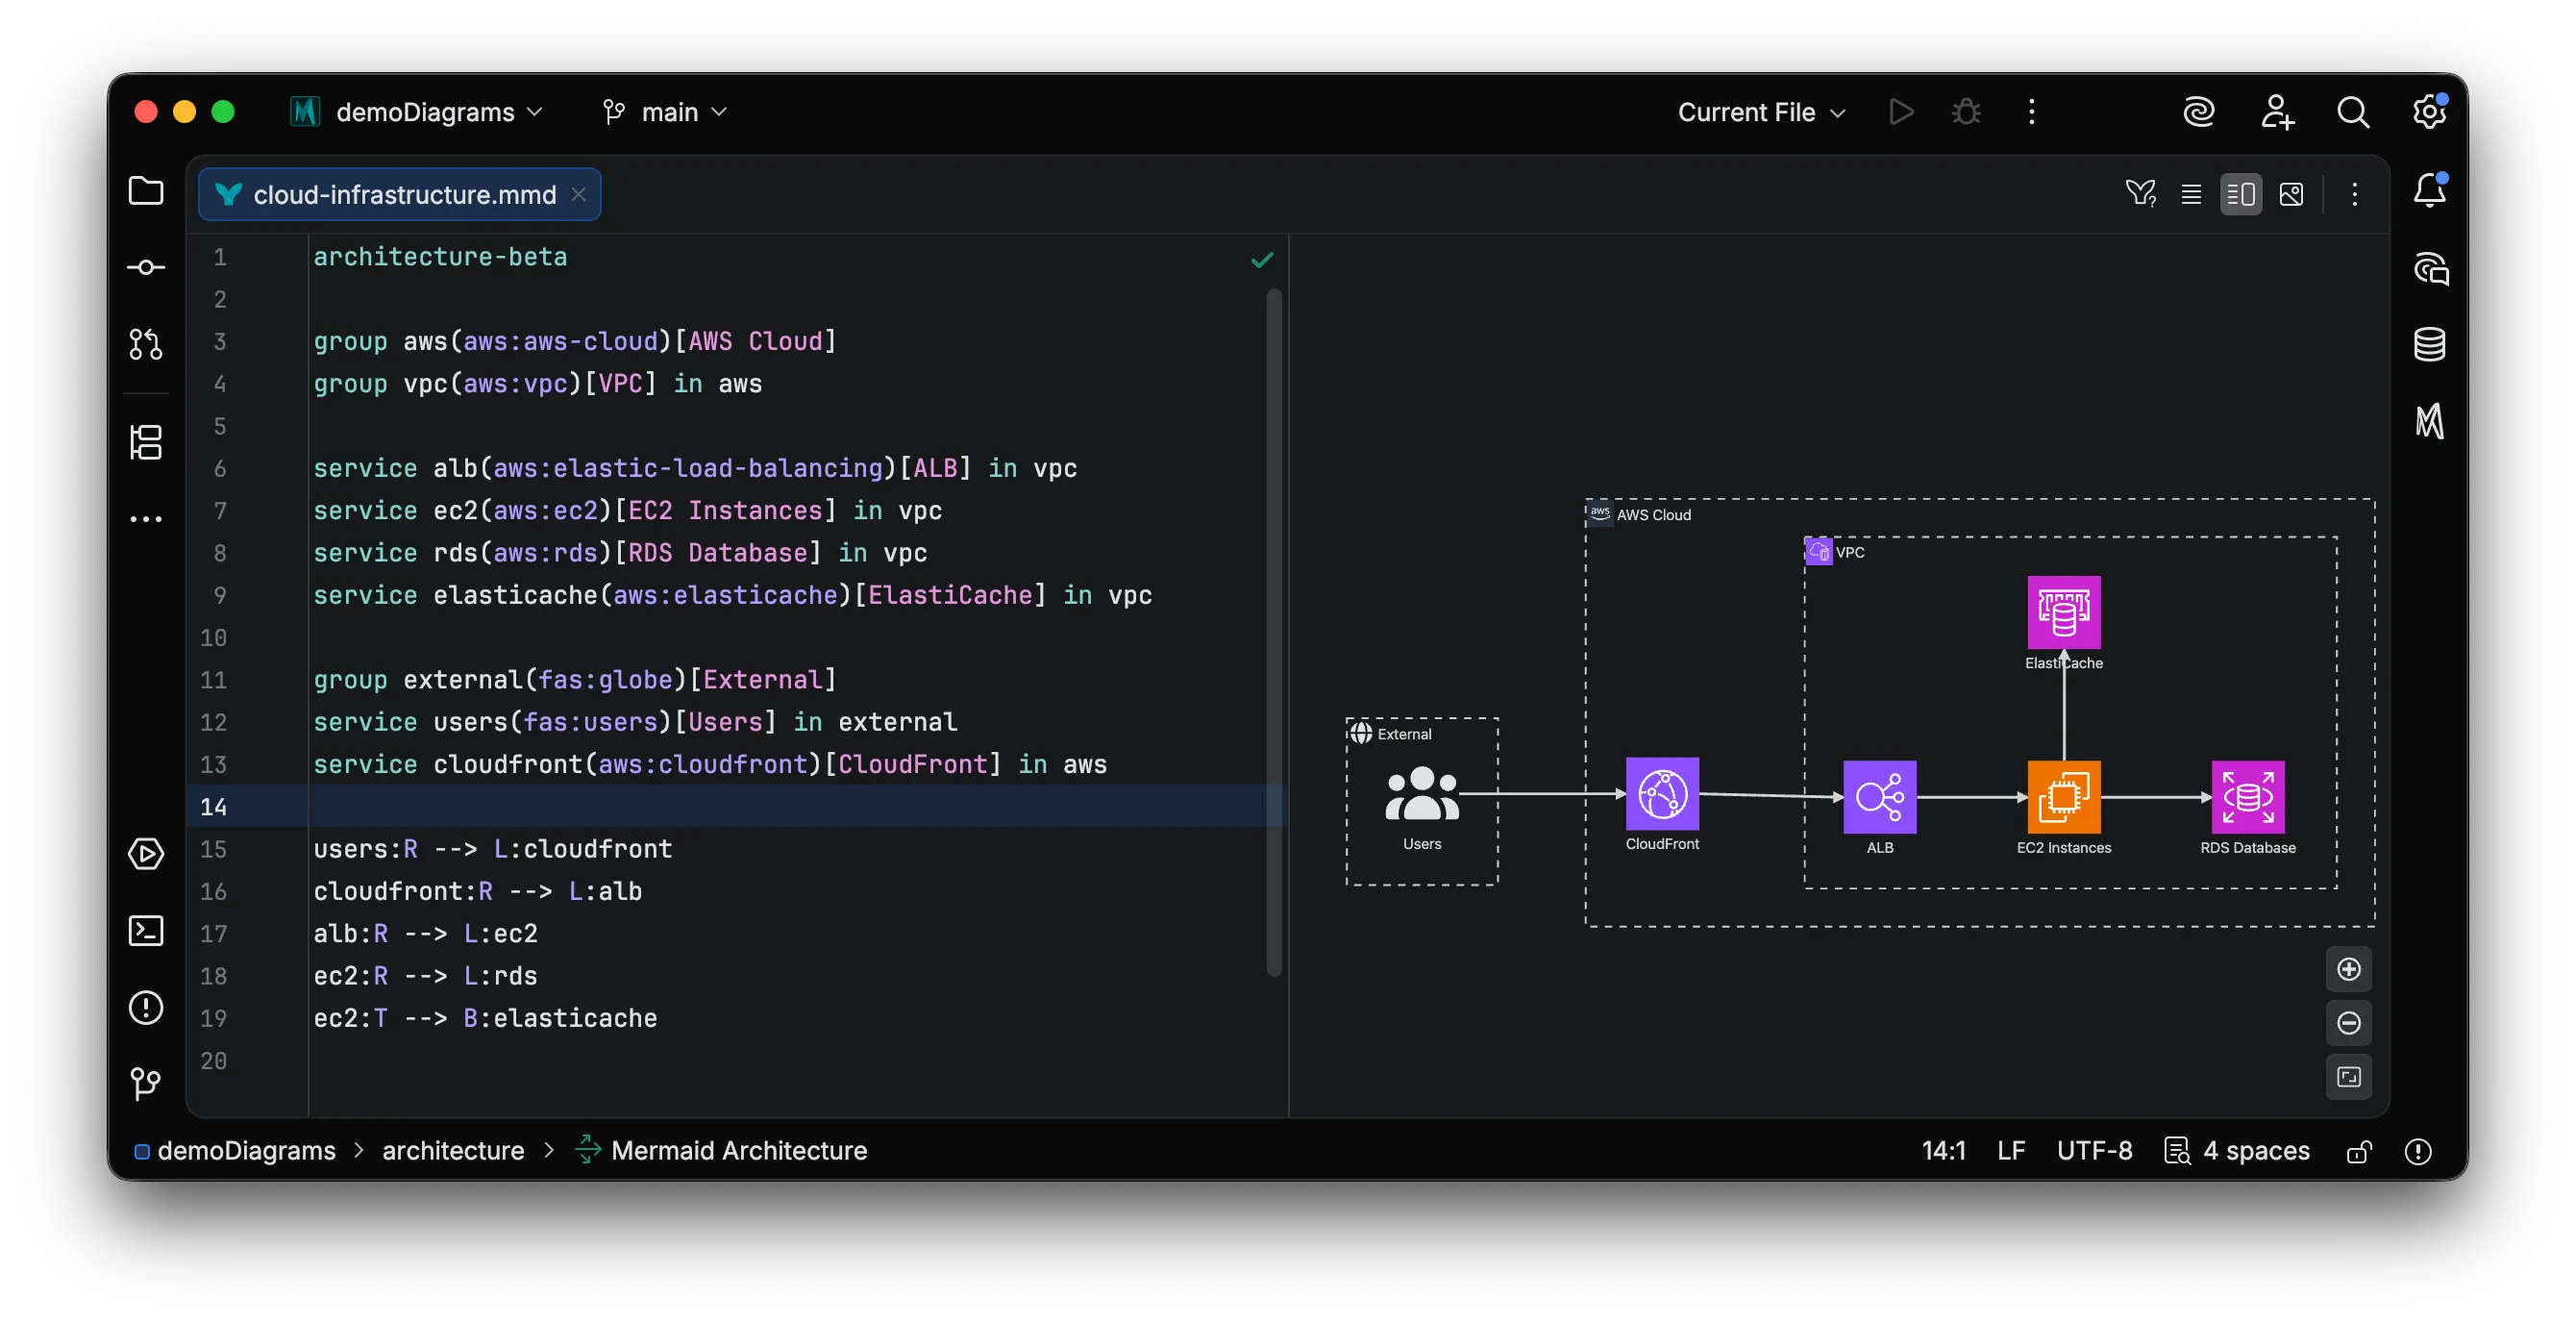This screenshot has width=2576, height=1323.
Task: Switch to preview-only view mode
Action: click(2291, 194)
